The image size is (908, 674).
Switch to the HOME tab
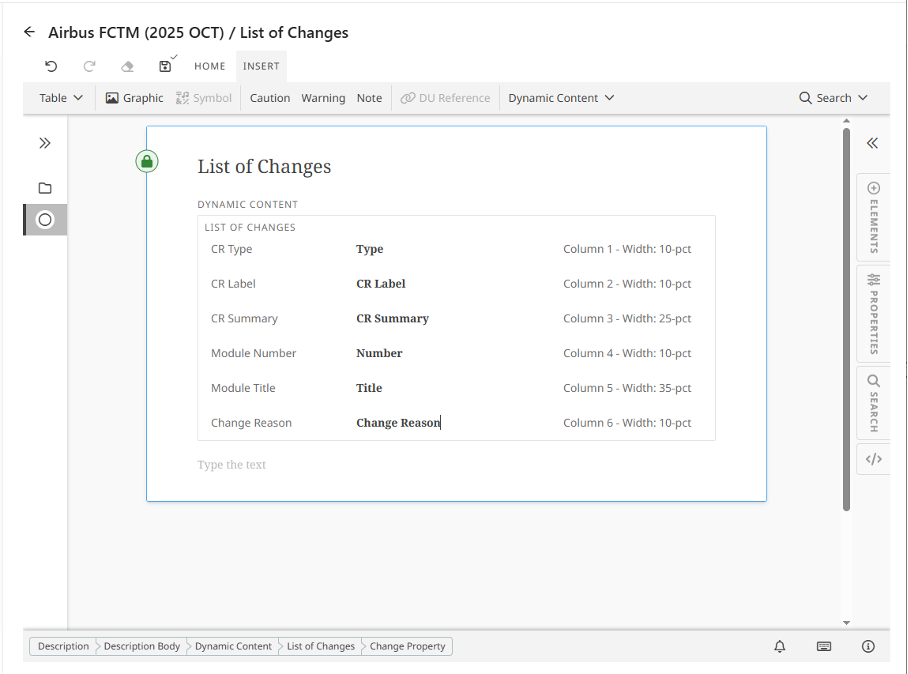210,66
